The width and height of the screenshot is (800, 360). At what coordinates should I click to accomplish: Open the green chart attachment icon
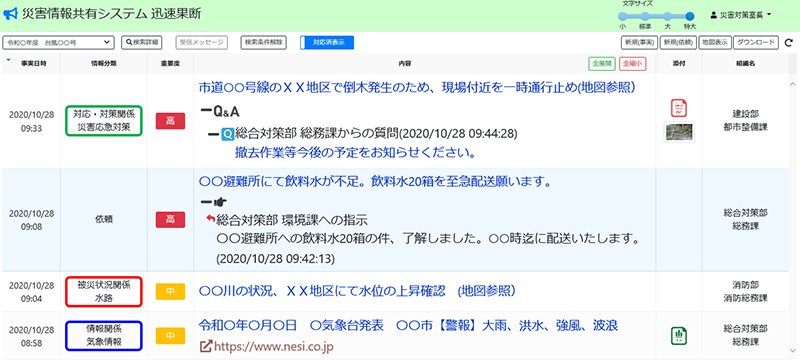[679, 336]
